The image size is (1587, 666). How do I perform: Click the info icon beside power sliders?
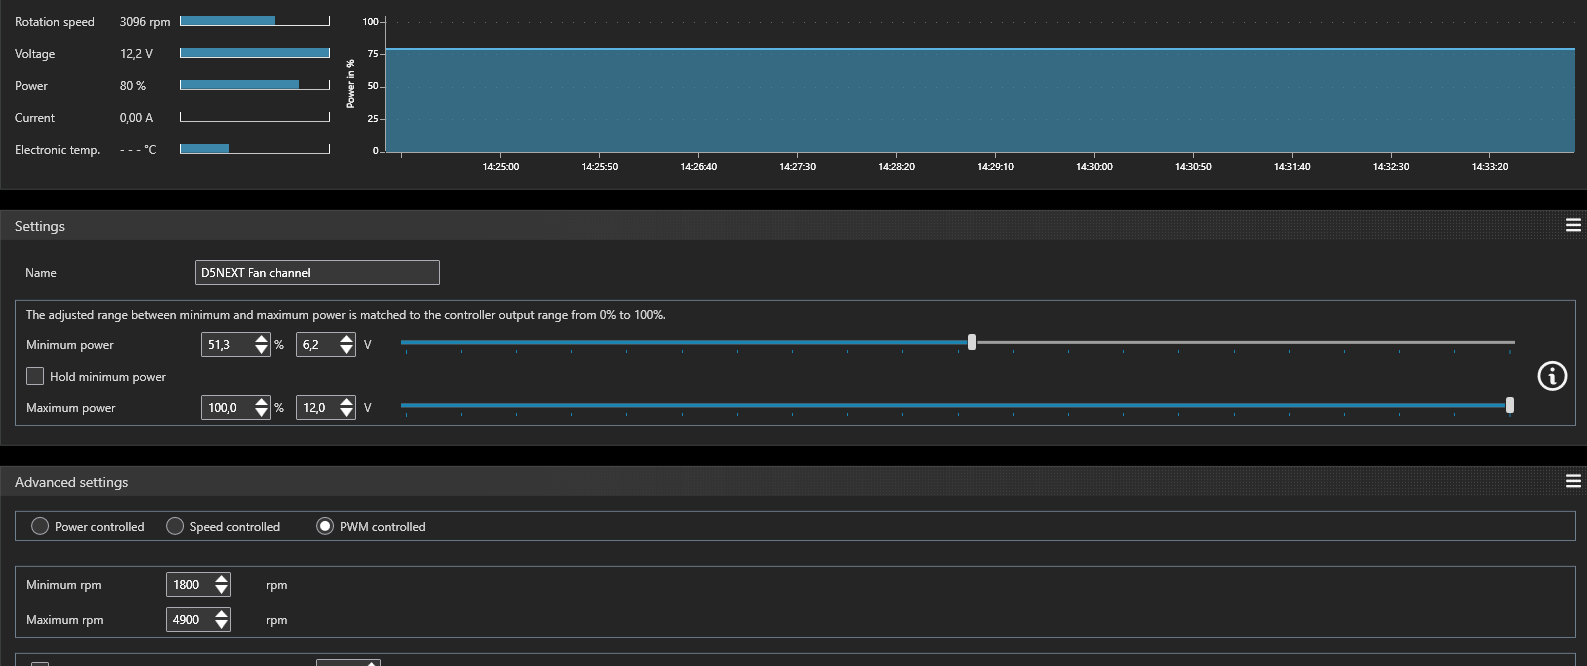1551,376
